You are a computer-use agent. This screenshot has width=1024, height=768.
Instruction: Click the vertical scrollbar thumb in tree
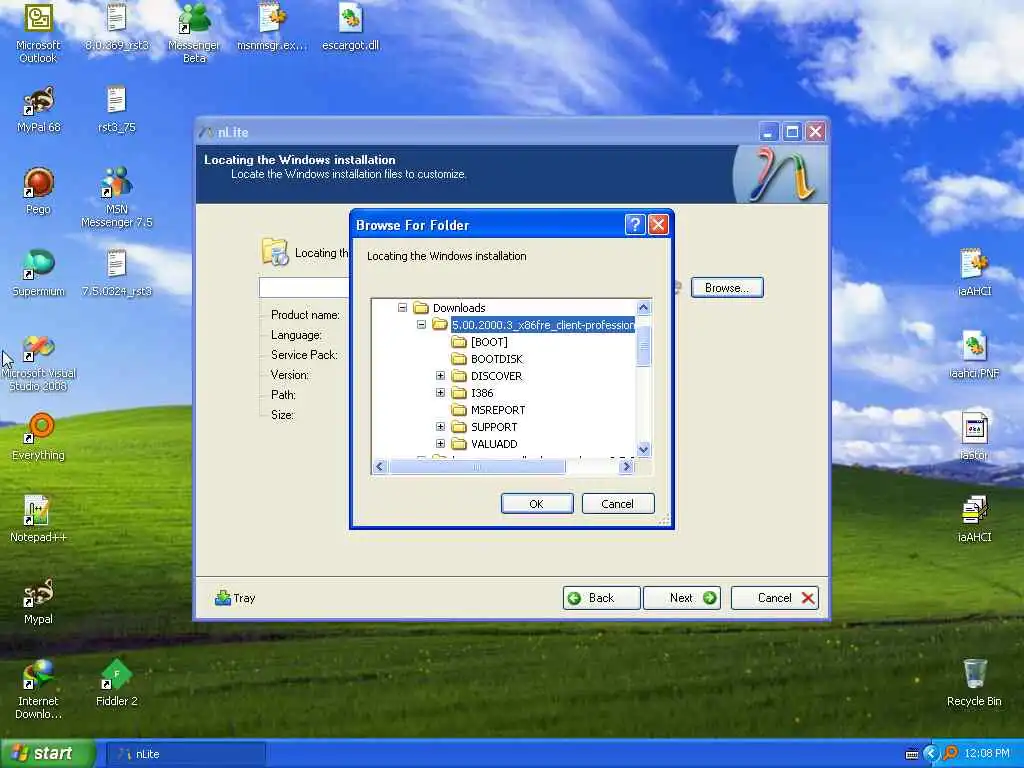[x=643, y=345]
